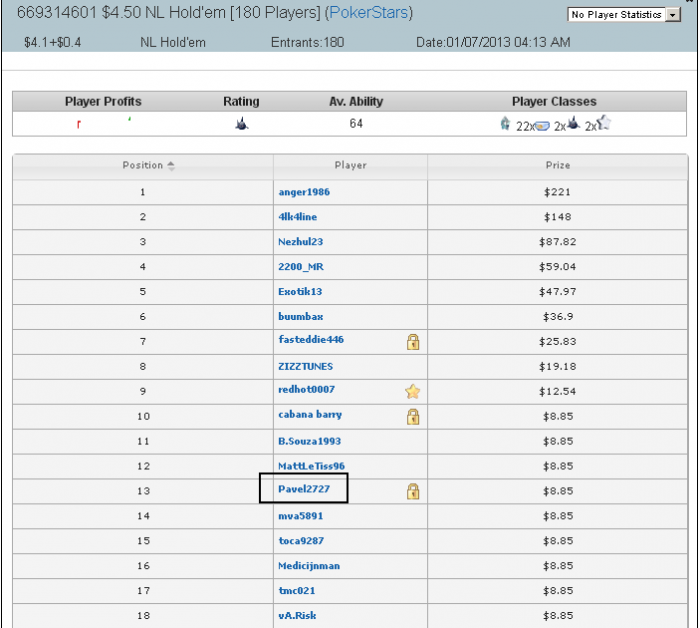Open player MattLeTiss96 profile

pos(312,466)
